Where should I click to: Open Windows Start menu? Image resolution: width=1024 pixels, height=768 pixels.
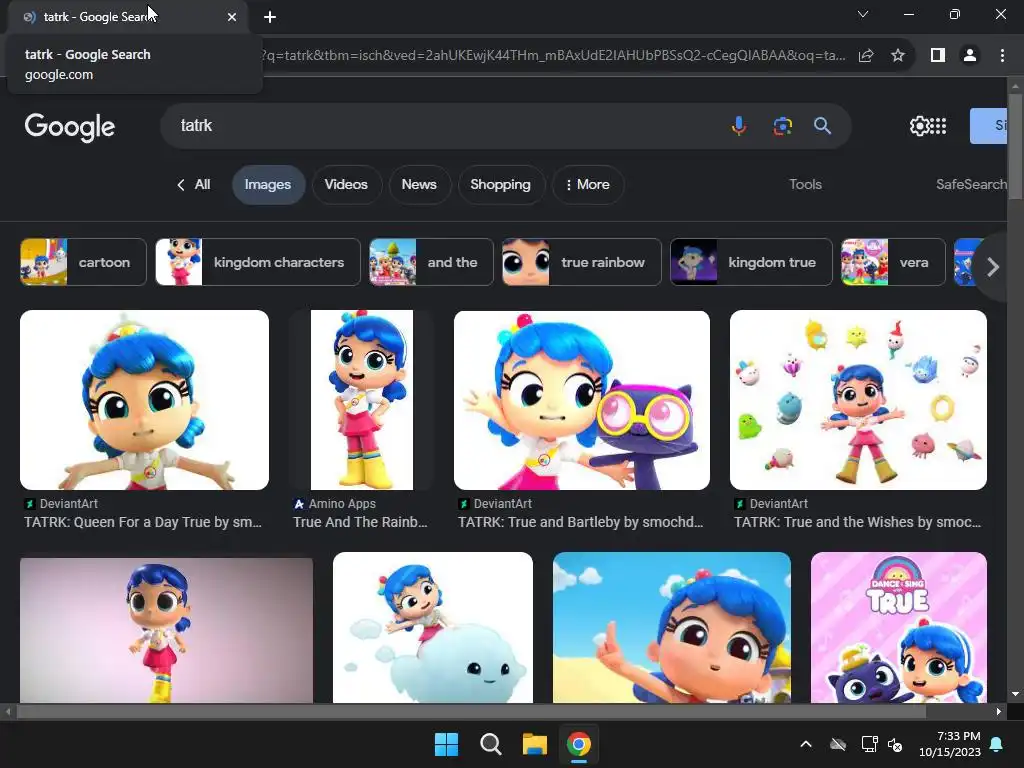(447, 744)
